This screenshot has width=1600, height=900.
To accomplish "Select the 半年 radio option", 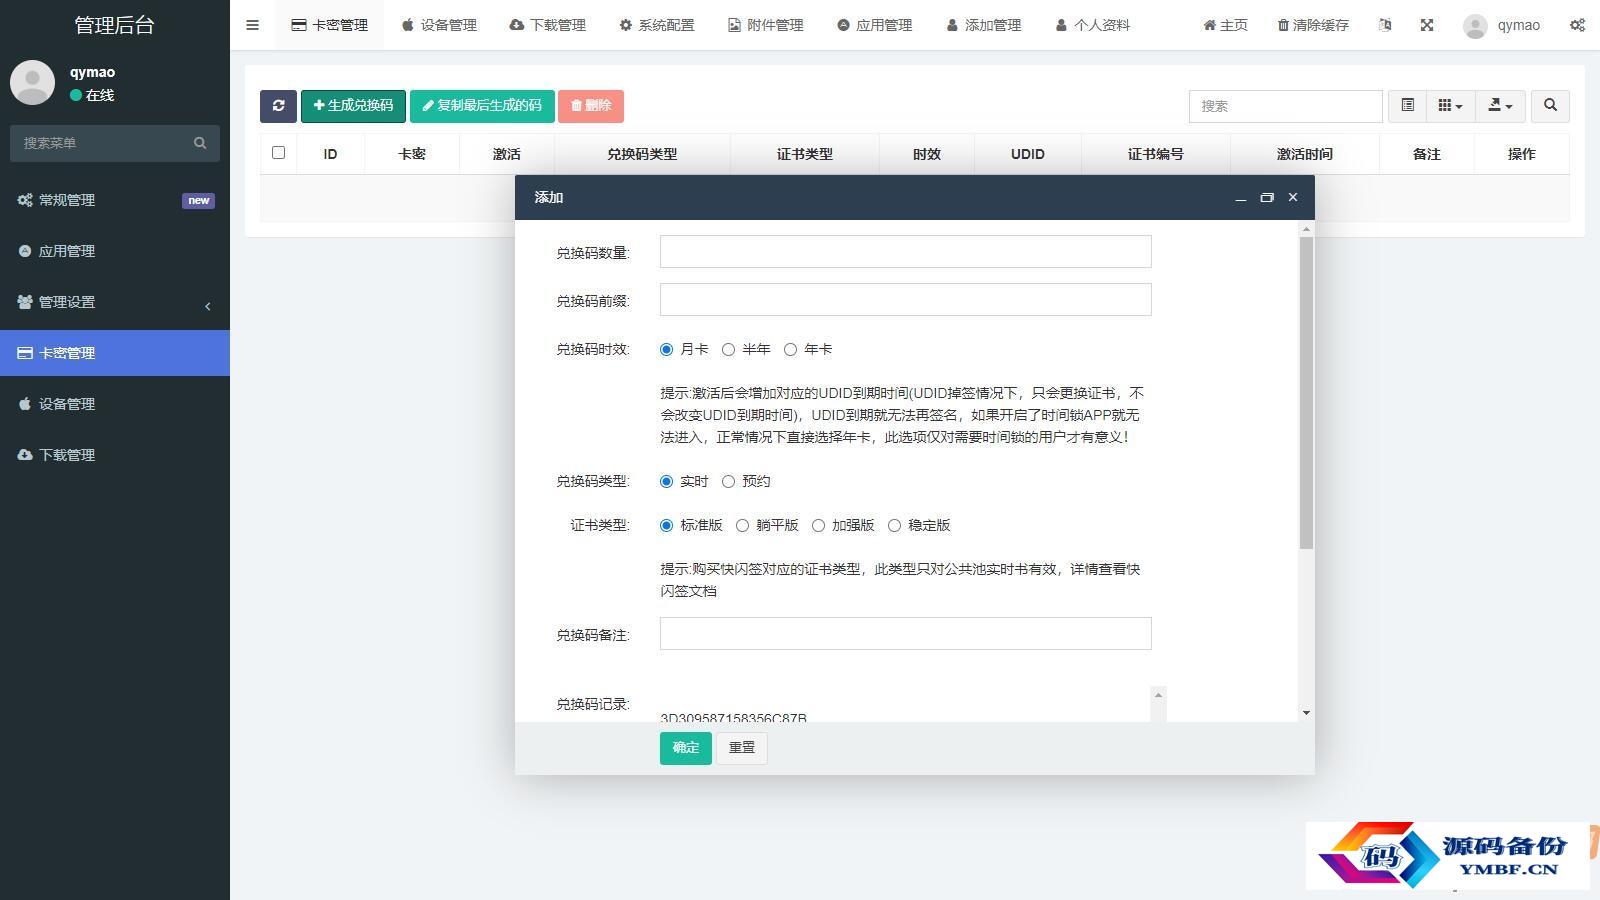I will (x=728, y=349).
